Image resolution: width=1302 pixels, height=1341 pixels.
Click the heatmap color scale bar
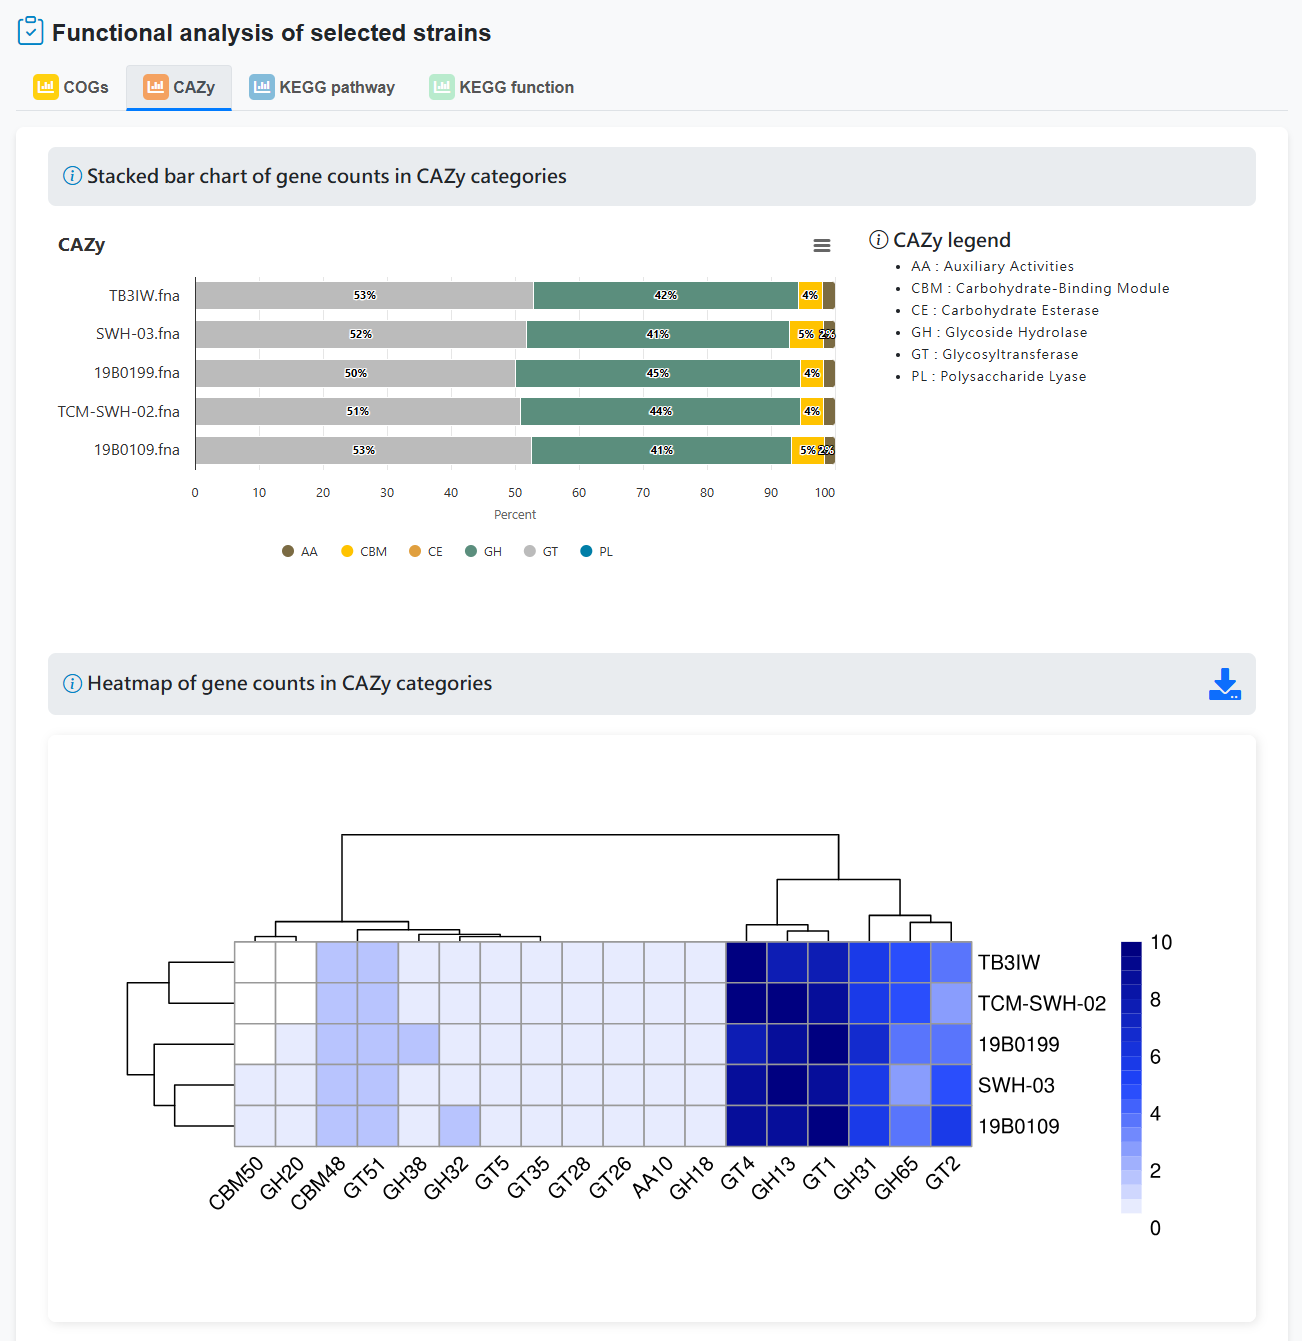click(x=1131, y=1077)
